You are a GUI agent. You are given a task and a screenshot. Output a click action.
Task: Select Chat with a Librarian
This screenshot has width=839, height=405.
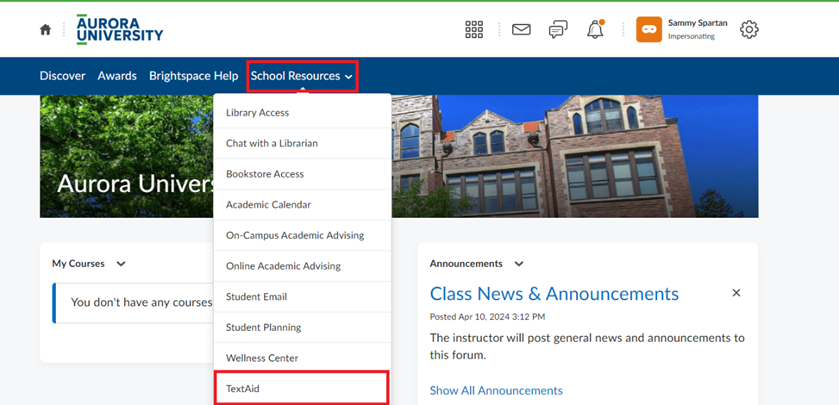(302, 143)
